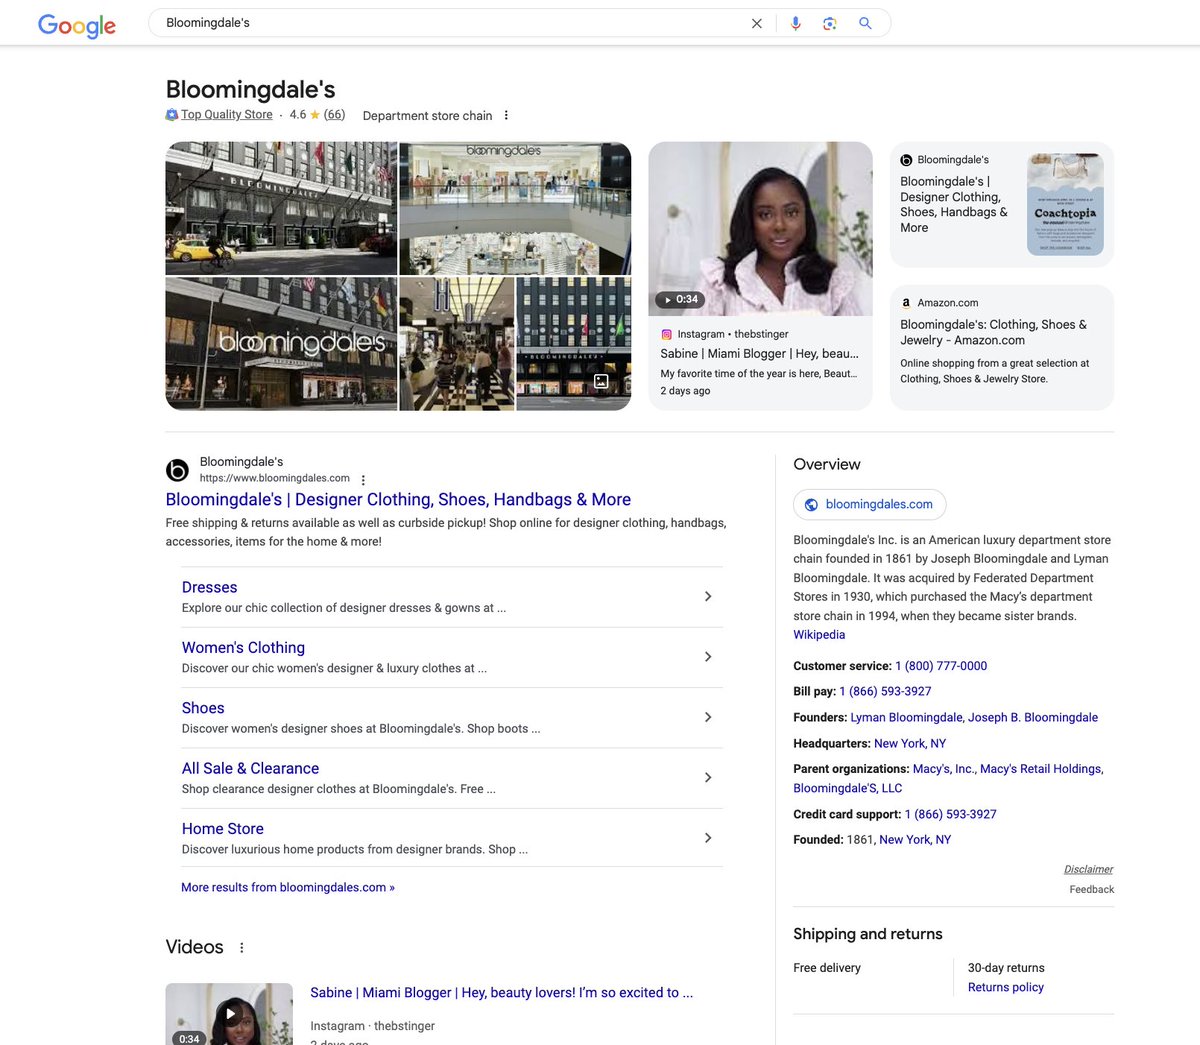Open the (66) reviews link
1200x1045 pixels.
(x=334, y=115)
